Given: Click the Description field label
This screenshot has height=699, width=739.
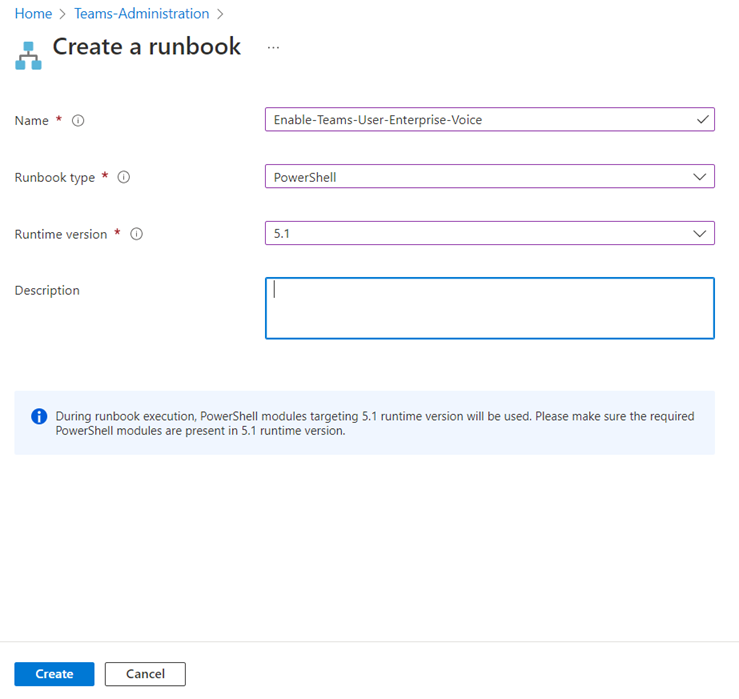Looking at the screenshot, I should (x=47, y=290).
